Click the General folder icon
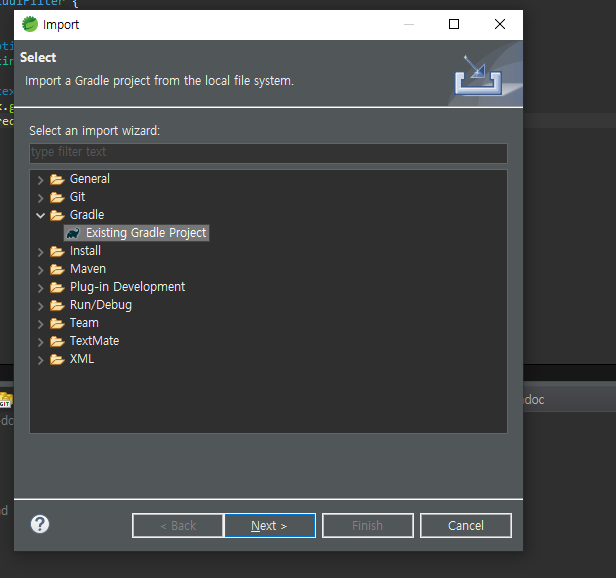The height and width of the screenshot is (578, 616). pyautogui.click(x=57, y=179)
